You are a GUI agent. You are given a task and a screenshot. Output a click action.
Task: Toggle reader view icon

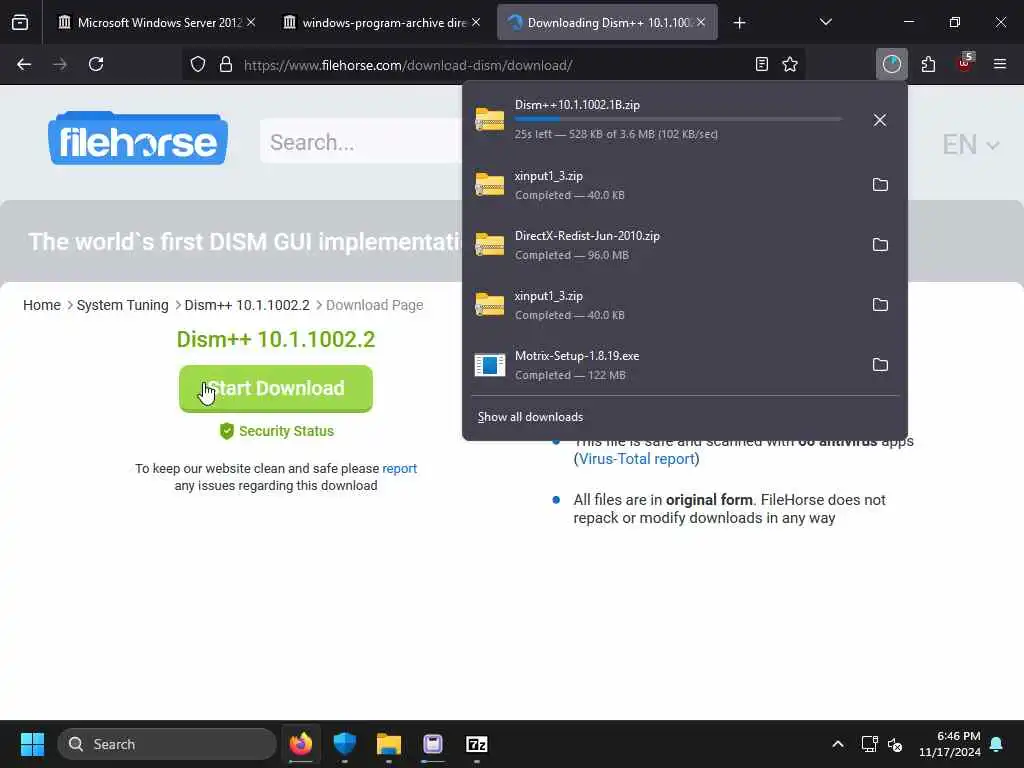coord(761,65)
